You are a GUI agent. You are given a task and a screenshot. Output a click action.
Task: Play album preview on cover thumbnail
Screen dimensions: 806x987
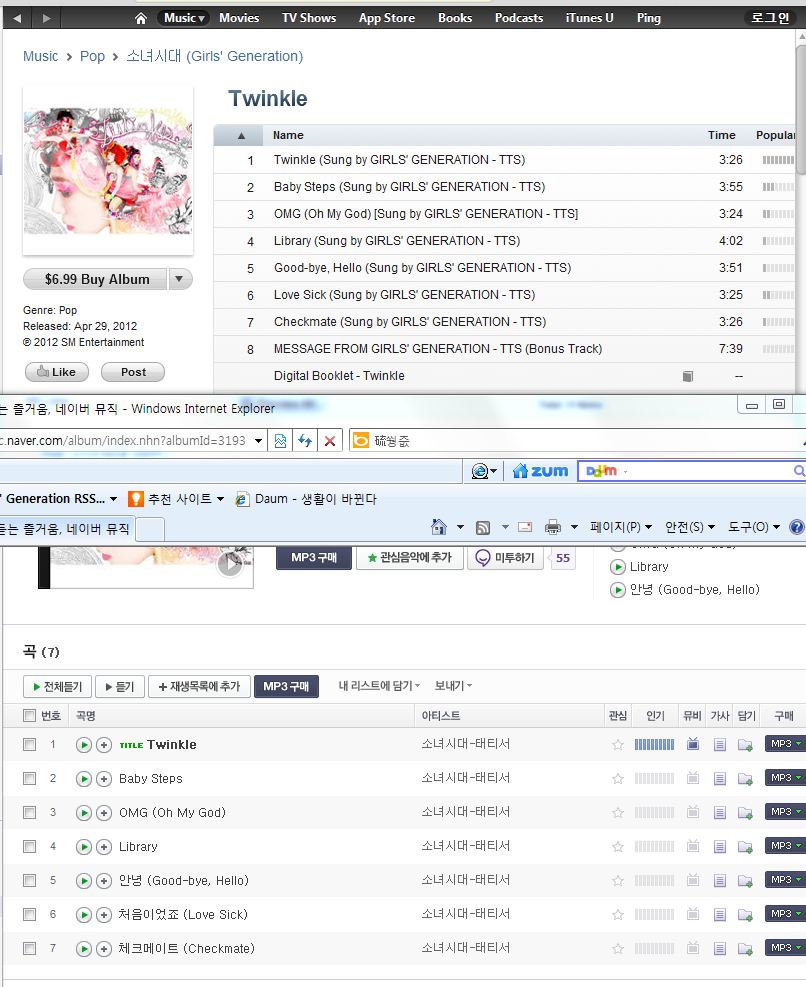click(x=230, y=563)
